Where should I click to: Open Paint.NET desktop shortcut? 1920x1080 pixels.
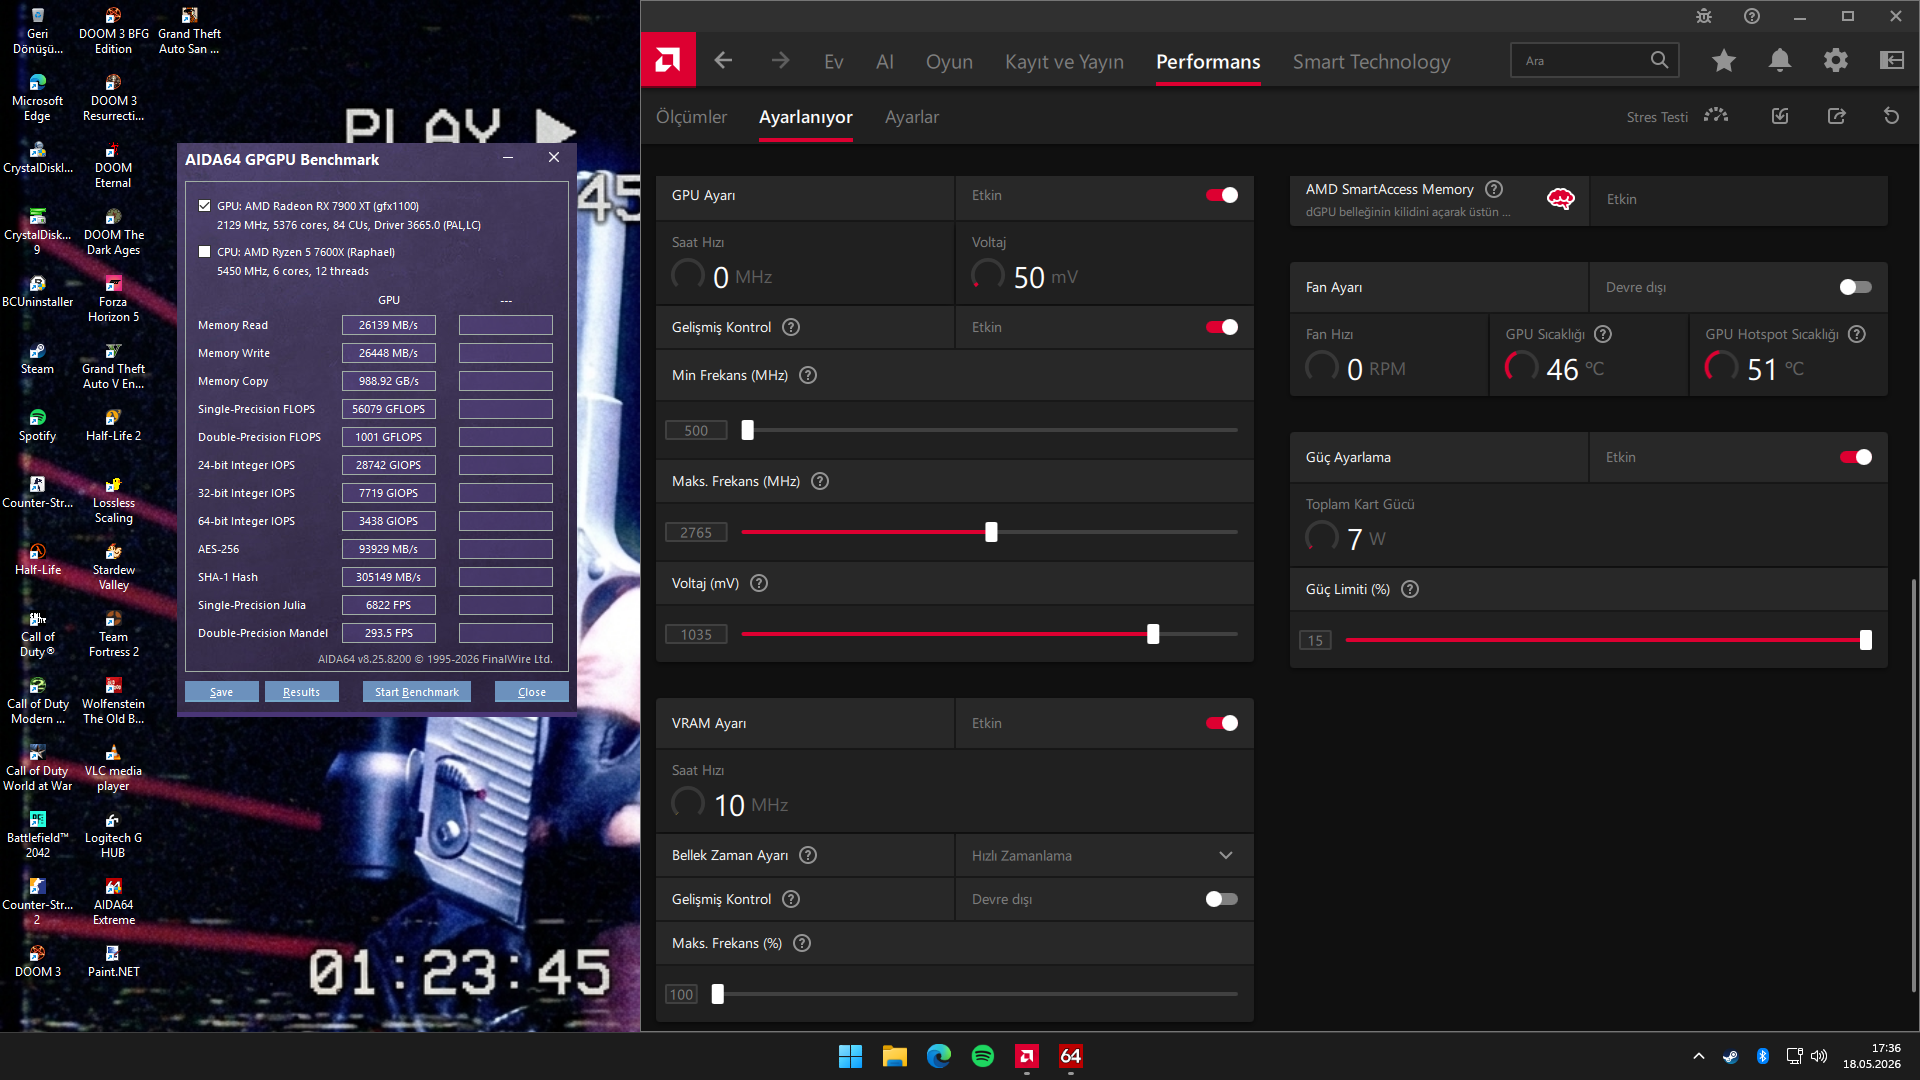point(113,961)
